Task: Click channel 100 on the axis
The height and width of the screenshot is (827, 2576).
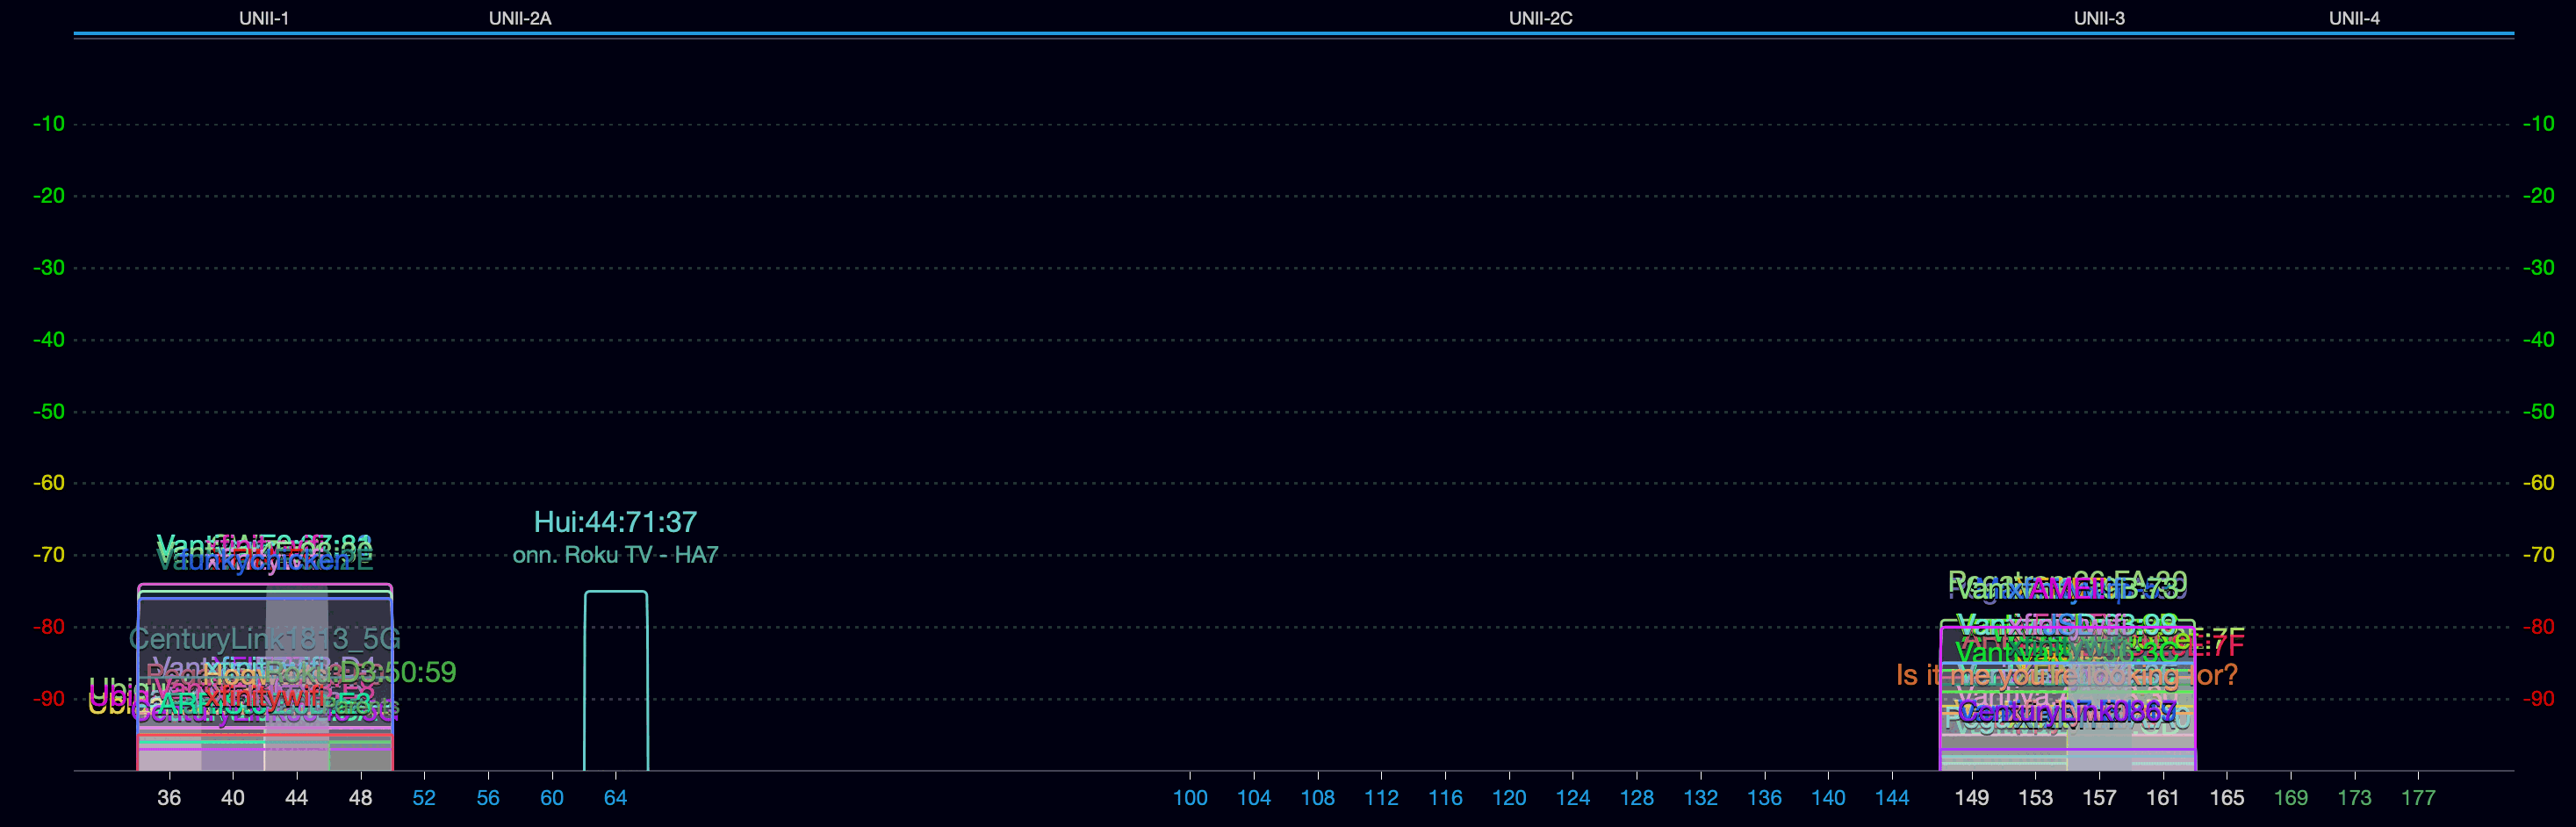Action: click(1190, 798)
